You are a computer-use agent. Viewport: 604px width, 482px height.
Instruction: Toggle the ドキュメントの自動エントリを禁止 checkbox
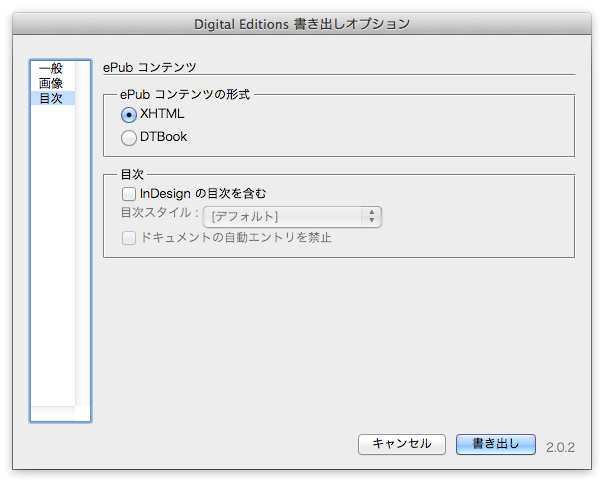129,238
